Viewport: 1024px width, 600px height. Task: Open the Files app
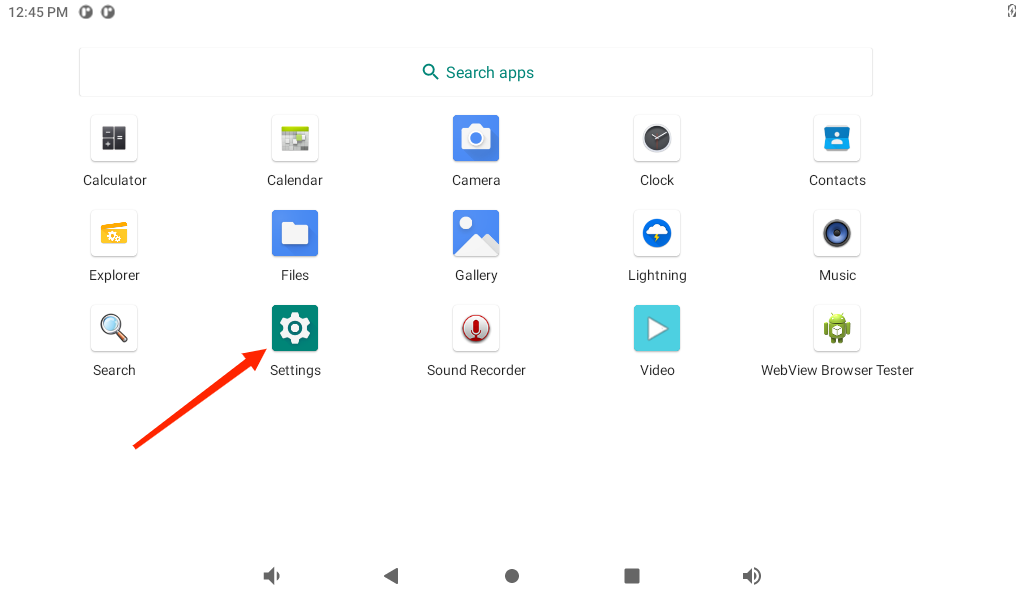295,233
